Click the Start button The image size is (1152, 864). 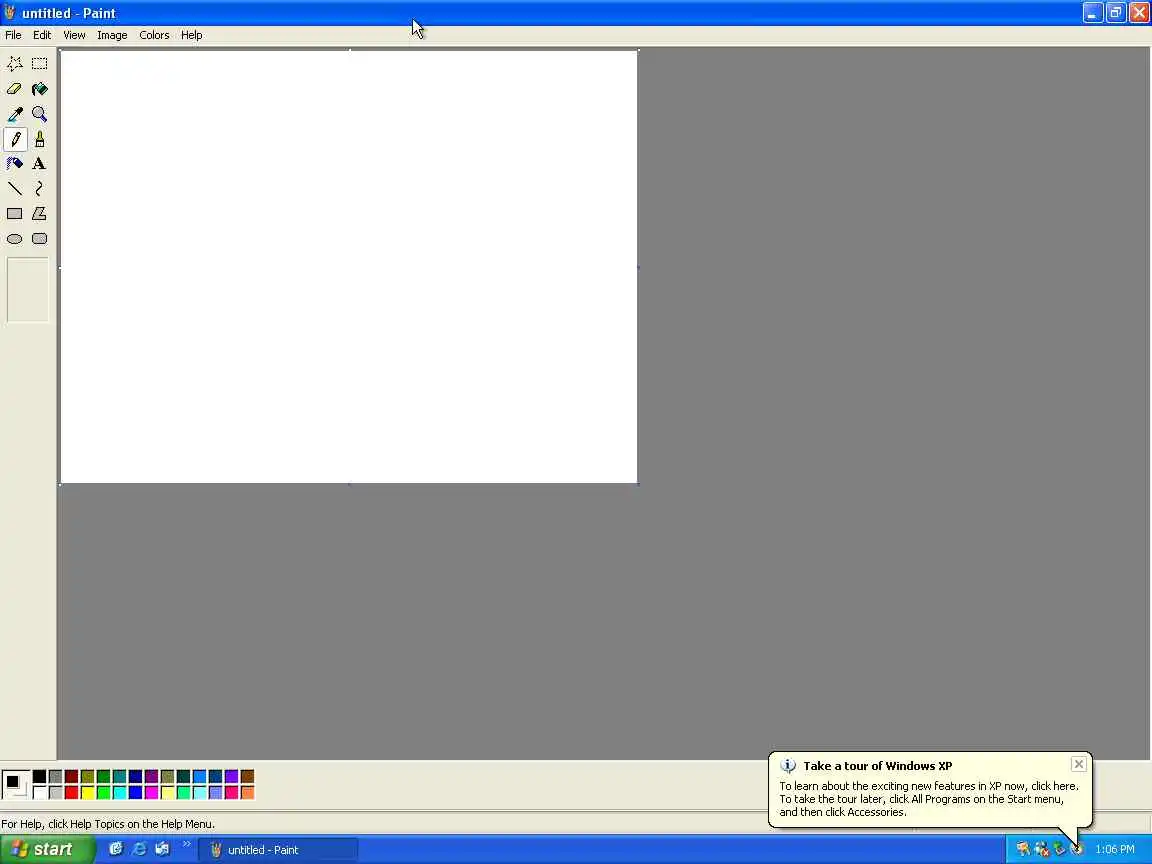46,849
